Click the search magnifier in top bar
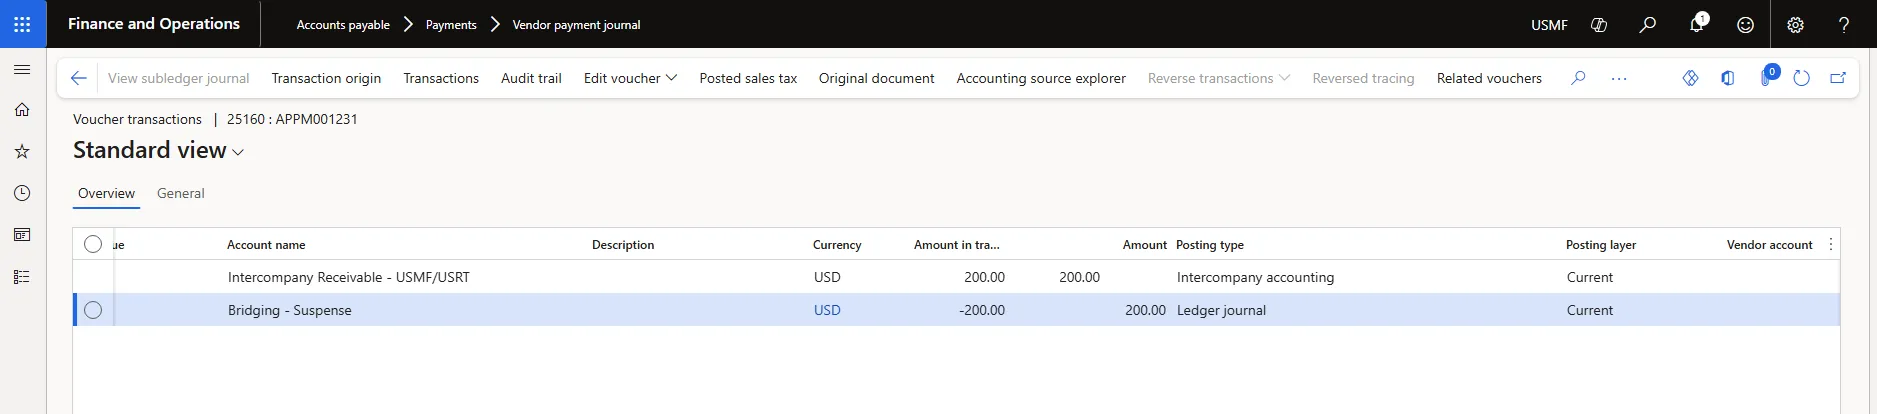 (x=1647, y=25)
